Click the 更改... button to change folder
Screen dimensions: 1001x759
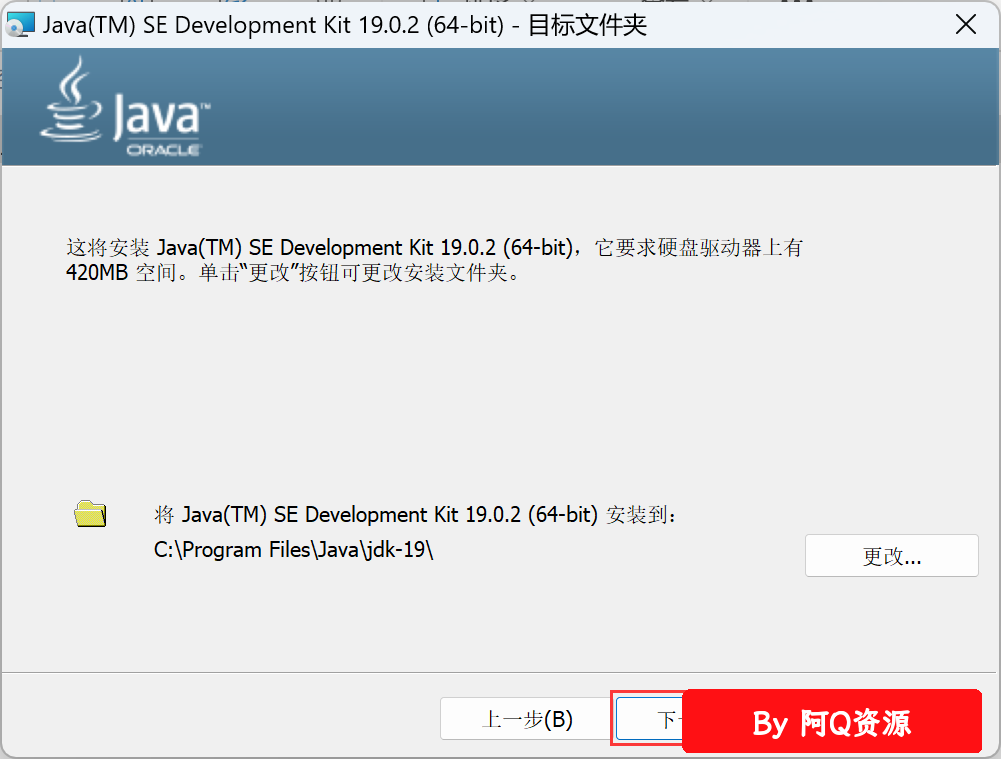click(x=891, y=556)
